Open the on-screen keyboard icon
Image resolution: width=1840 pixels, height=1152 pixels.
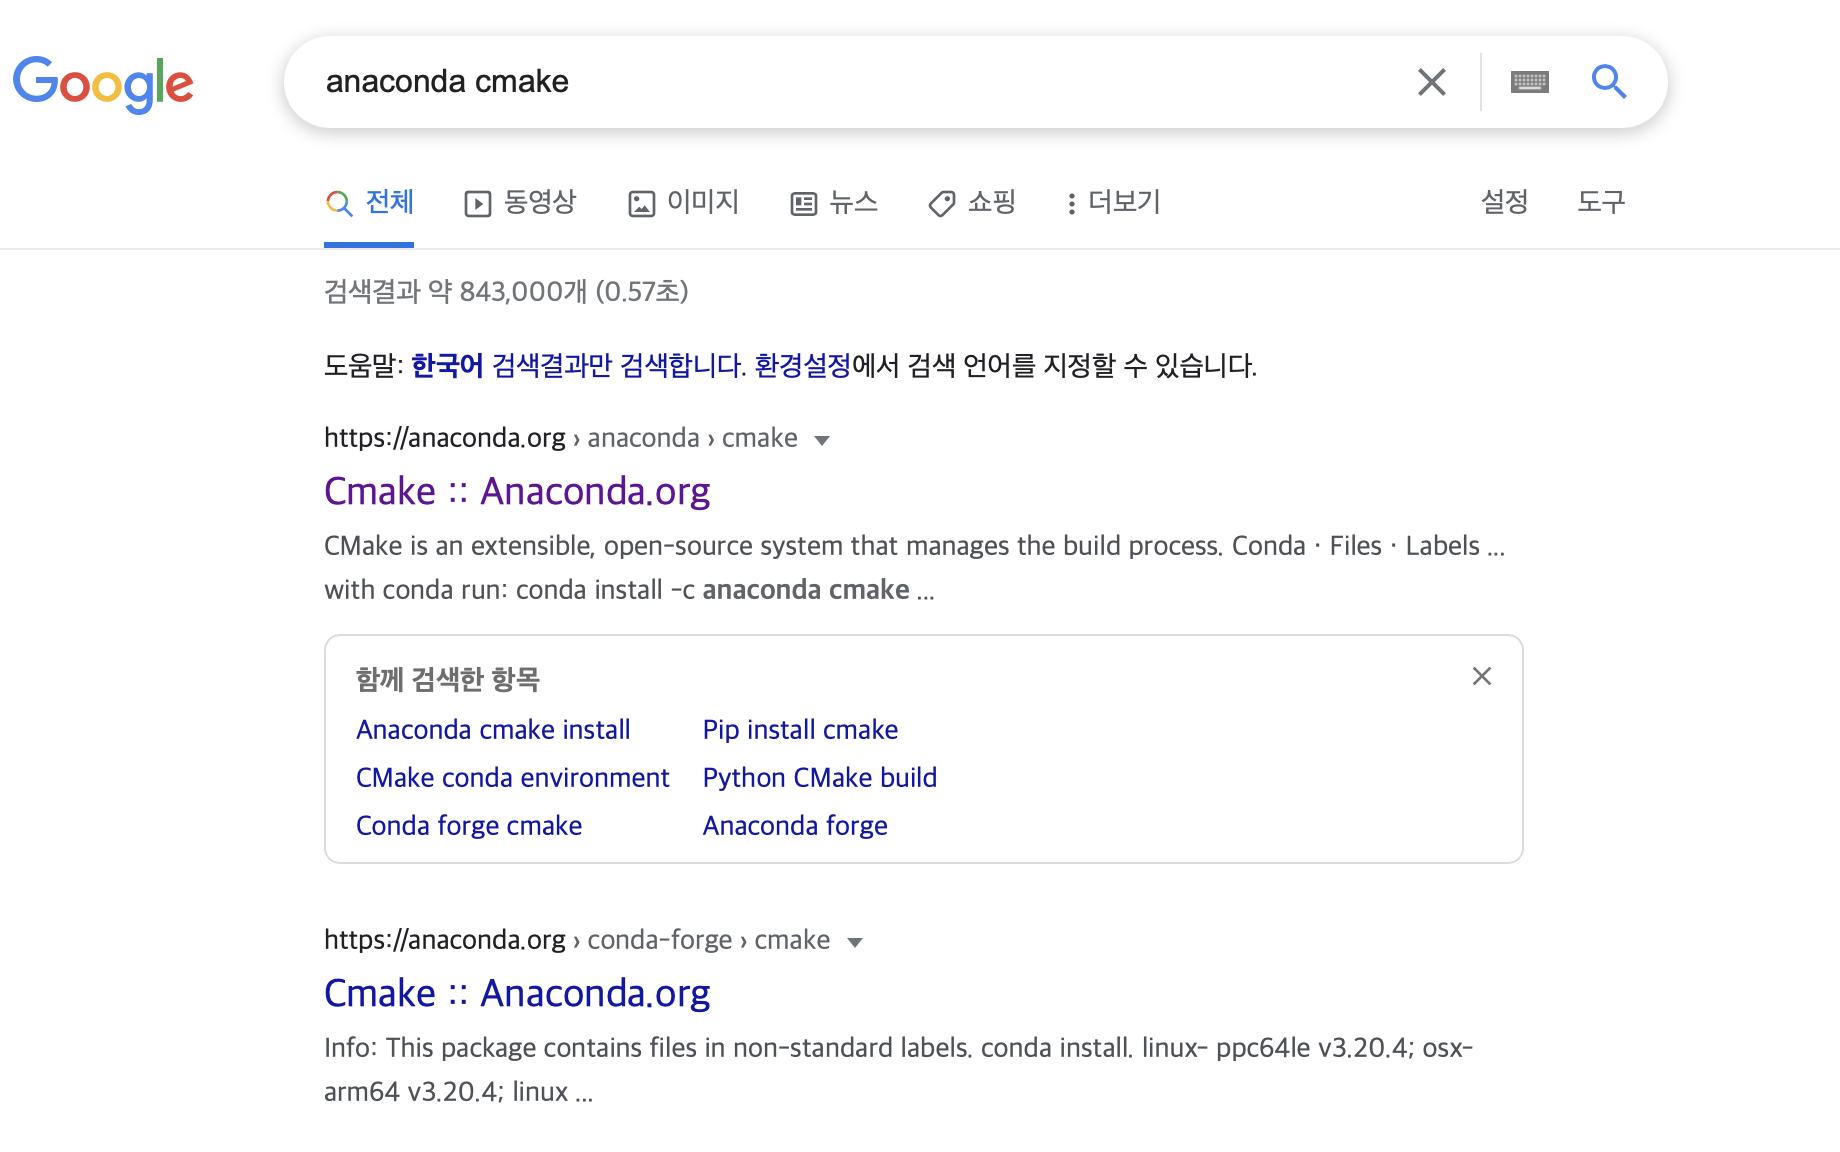(1529, 82)
